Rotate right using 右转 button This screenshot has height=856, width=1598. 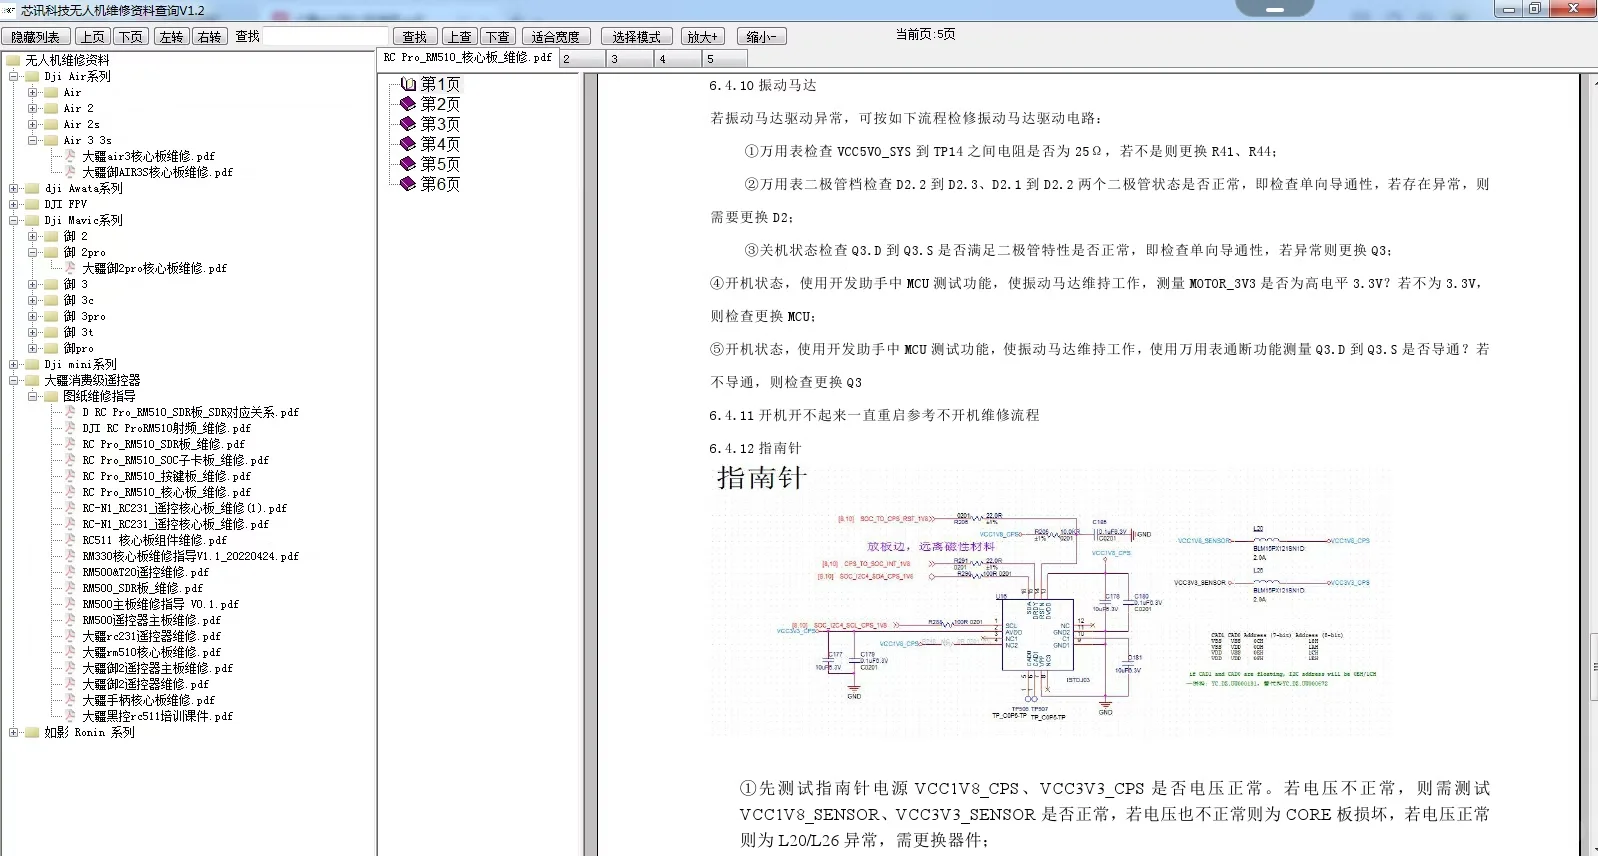(209, 37)
